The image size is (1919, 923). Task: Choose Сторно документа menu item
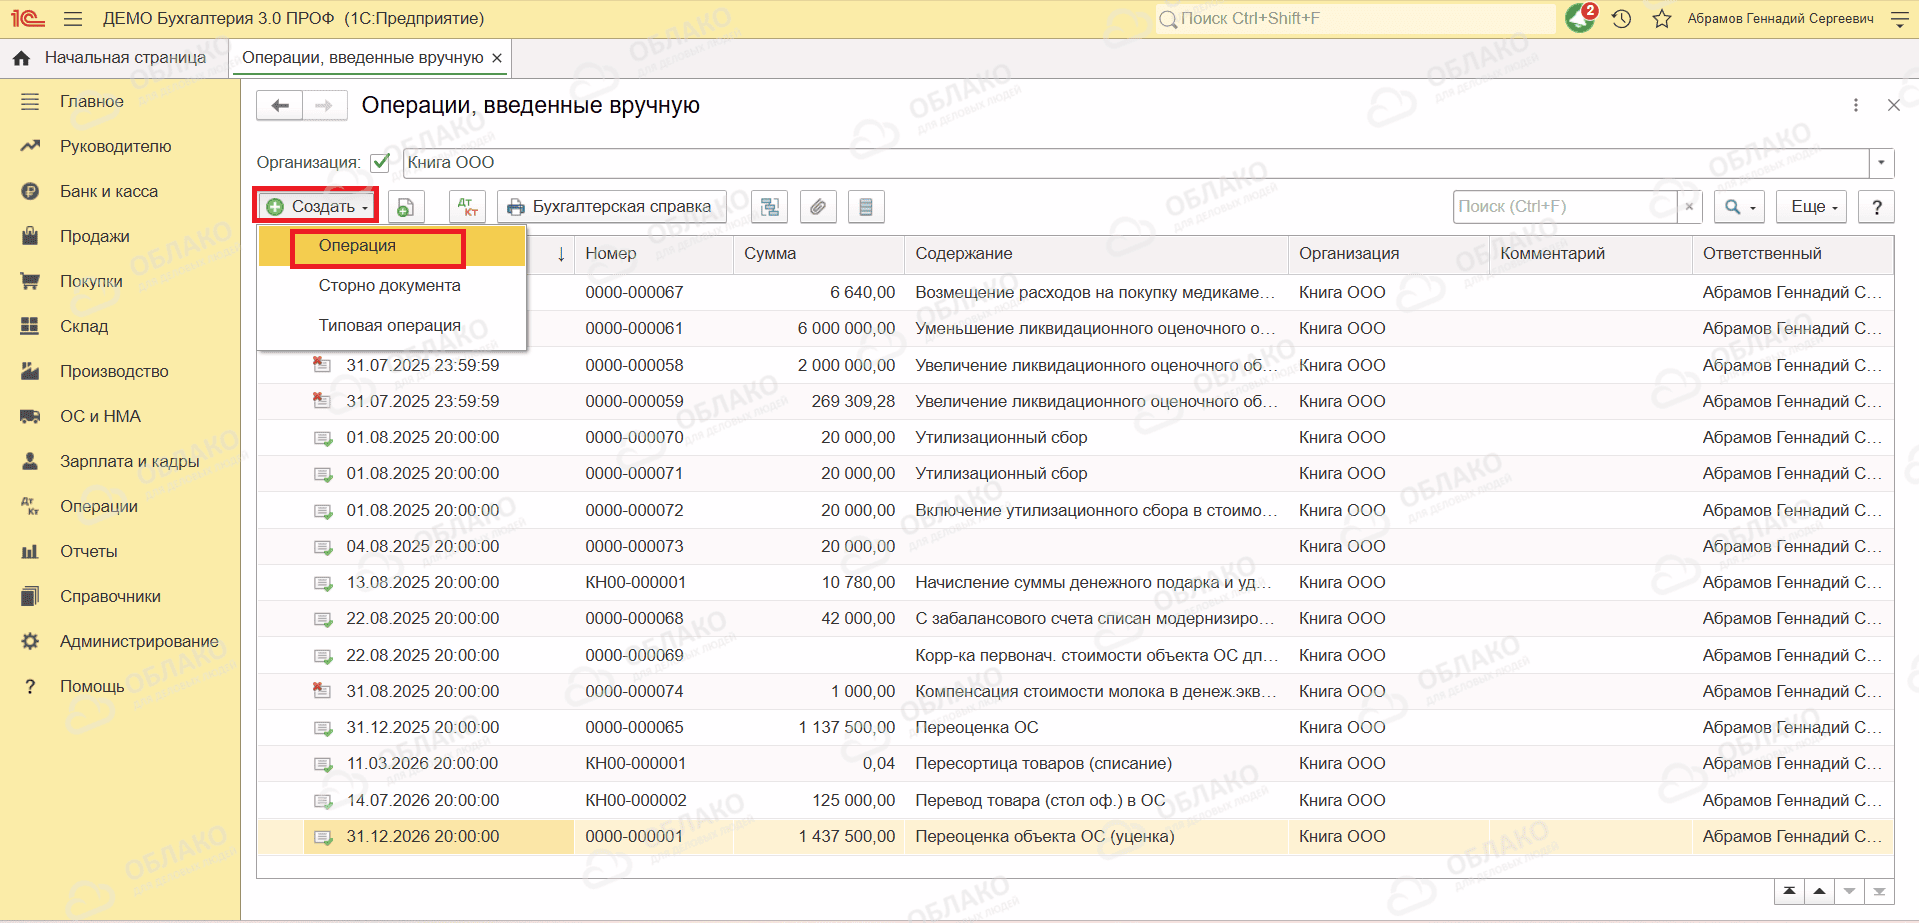pyautogui.click(x=390, y=286)
